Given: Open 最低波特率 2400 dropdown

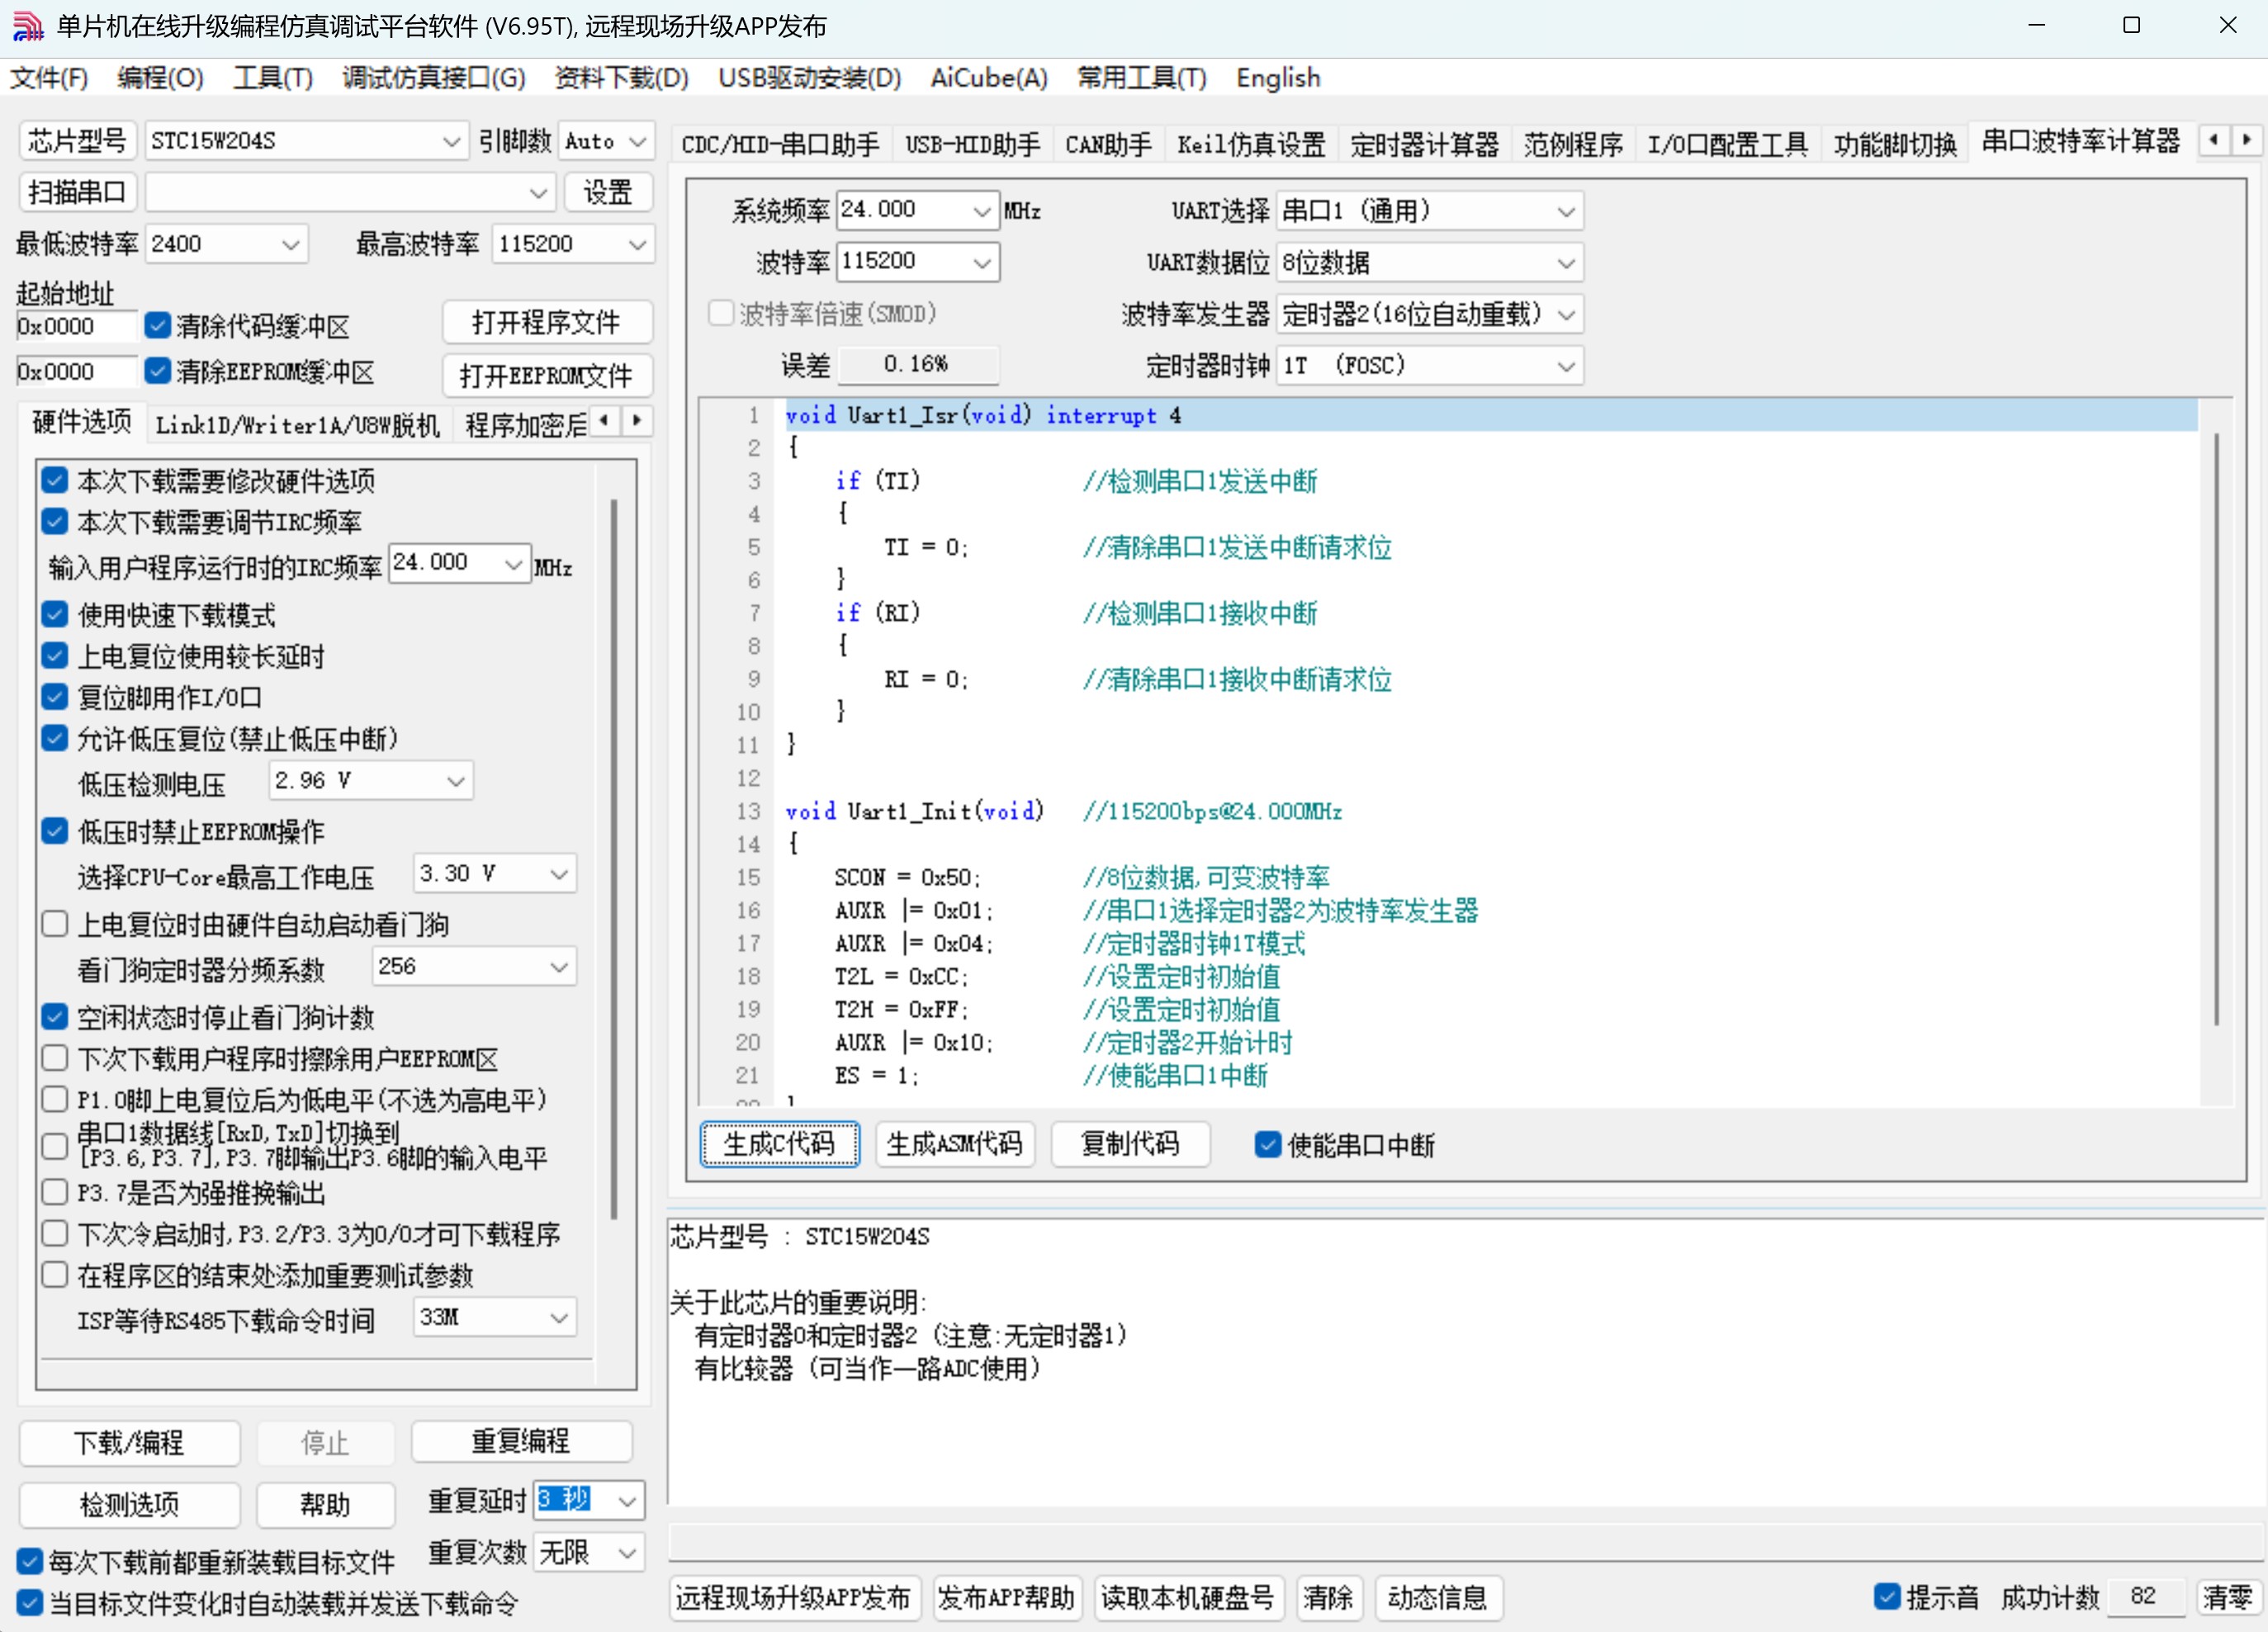Looking at the screenshot, I should tap(226, 244).
